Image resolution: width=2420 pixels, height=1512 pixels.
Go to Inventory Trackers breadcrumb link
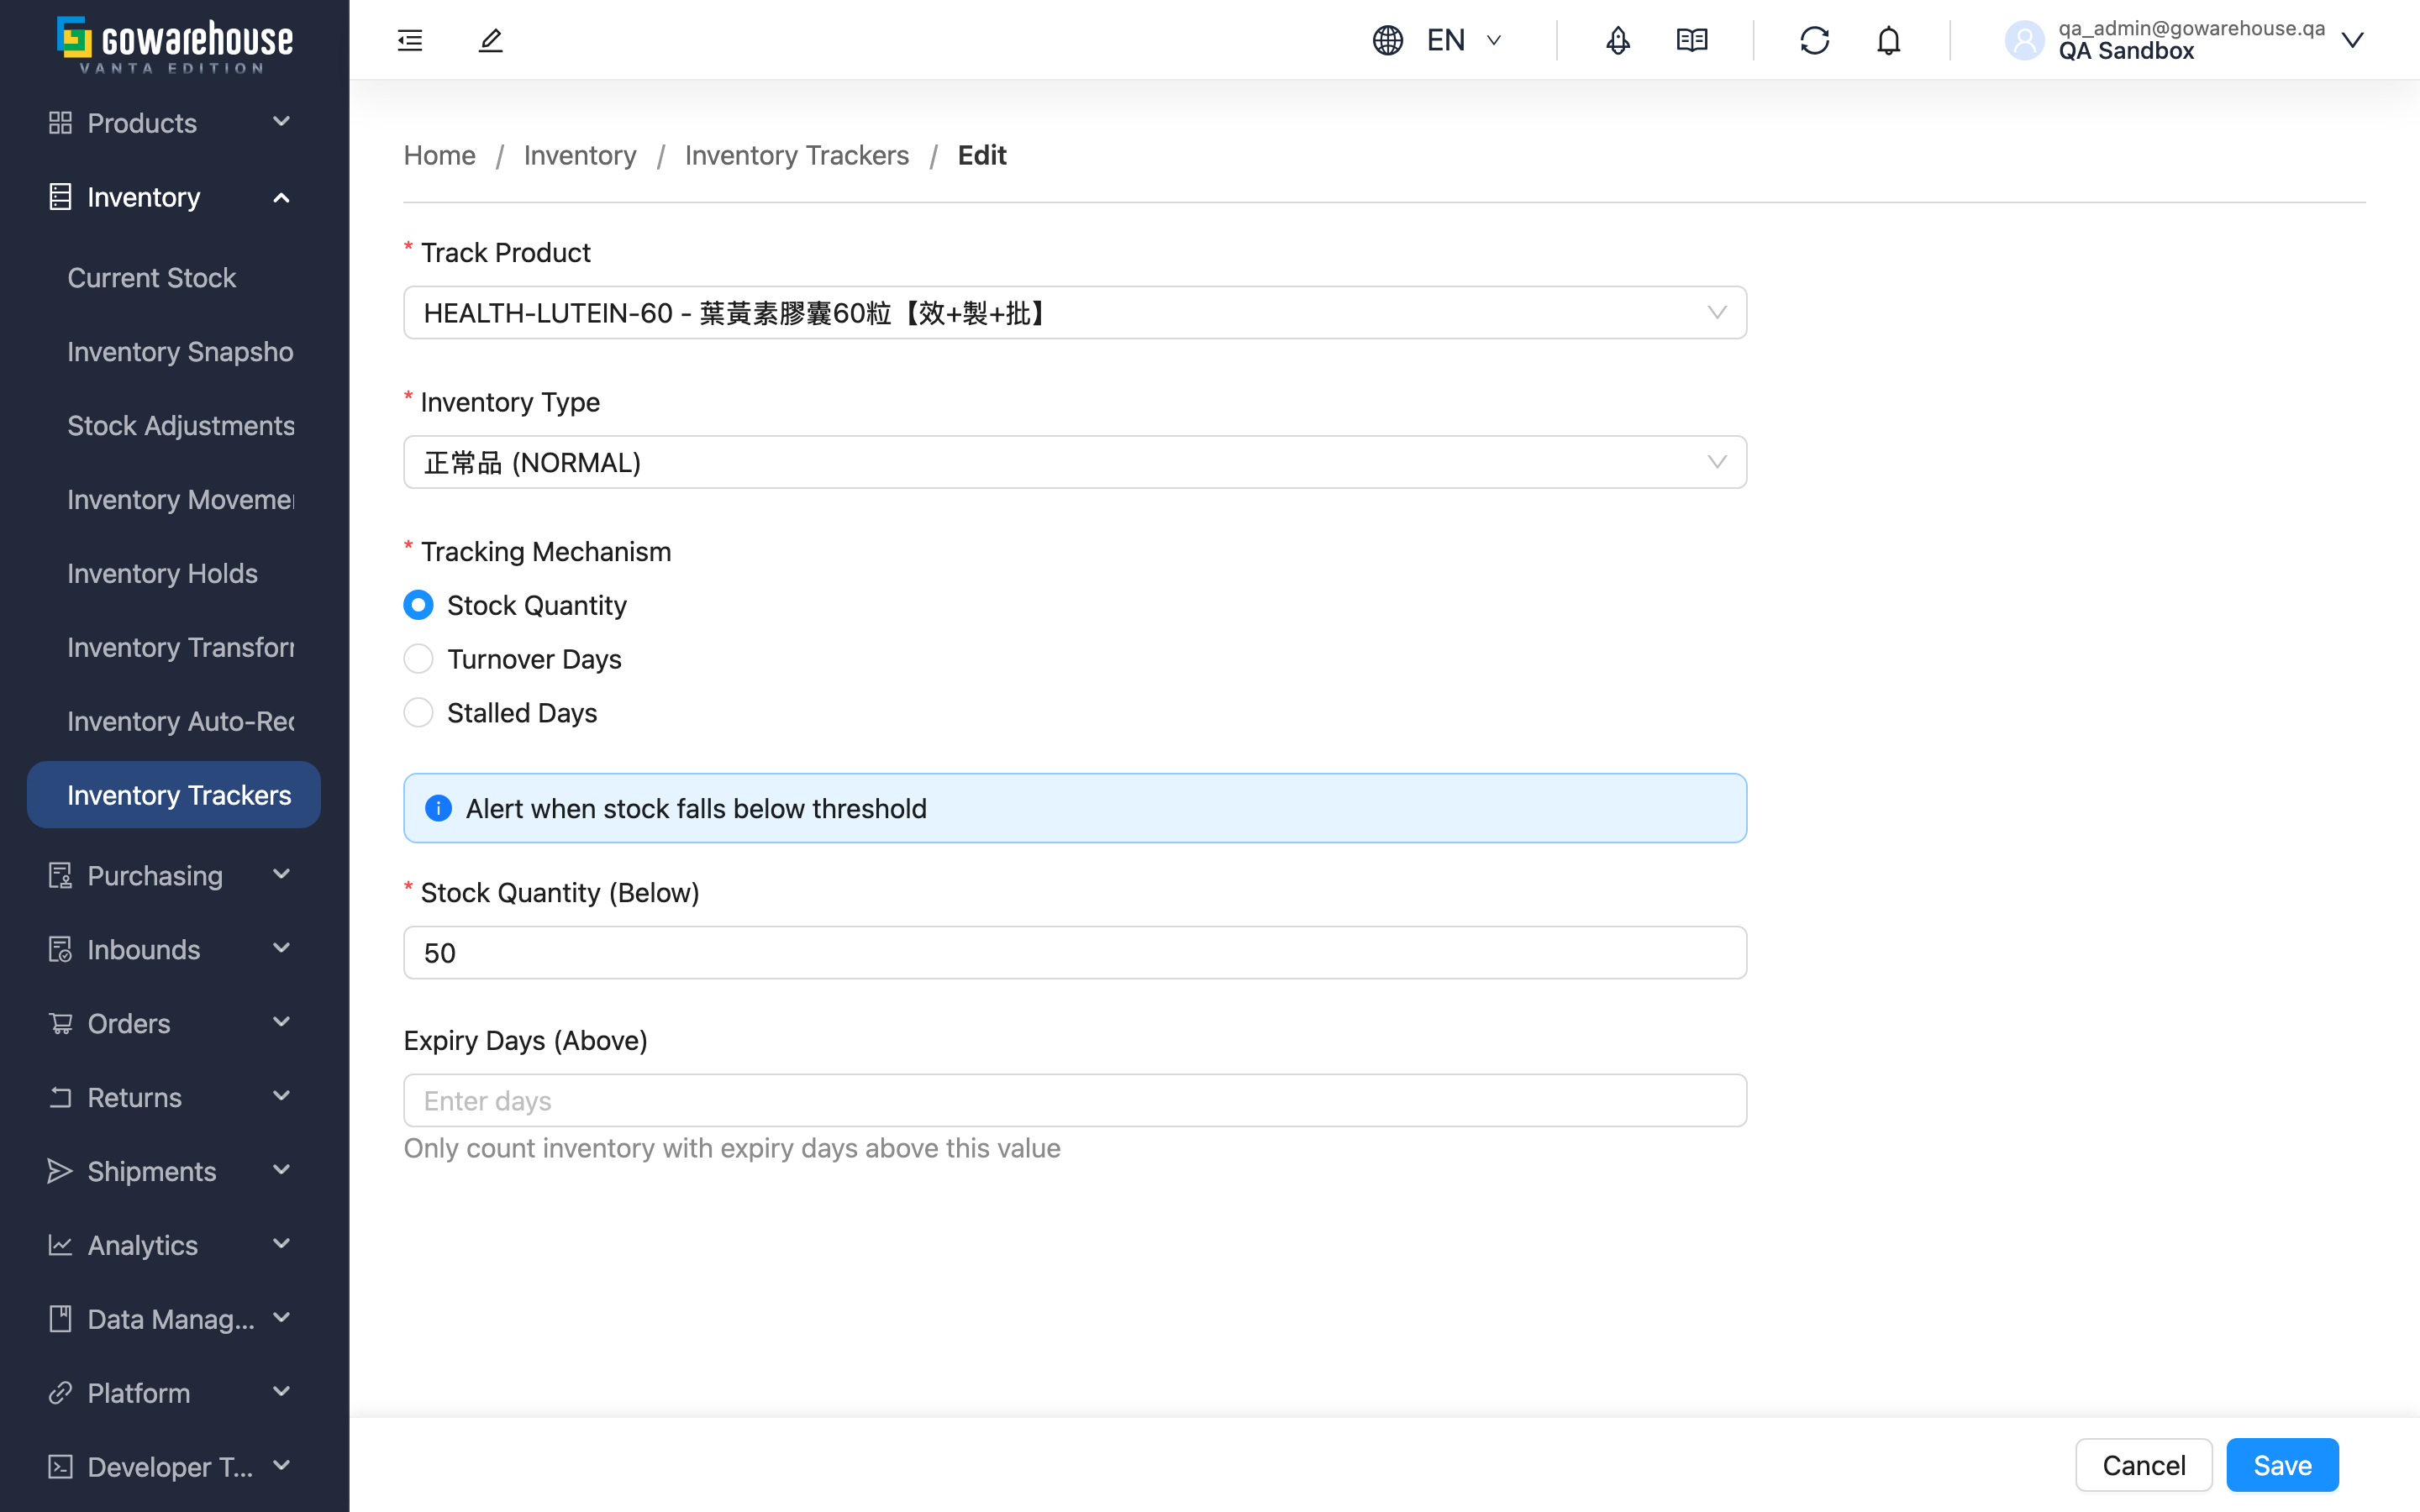(797, 155)
